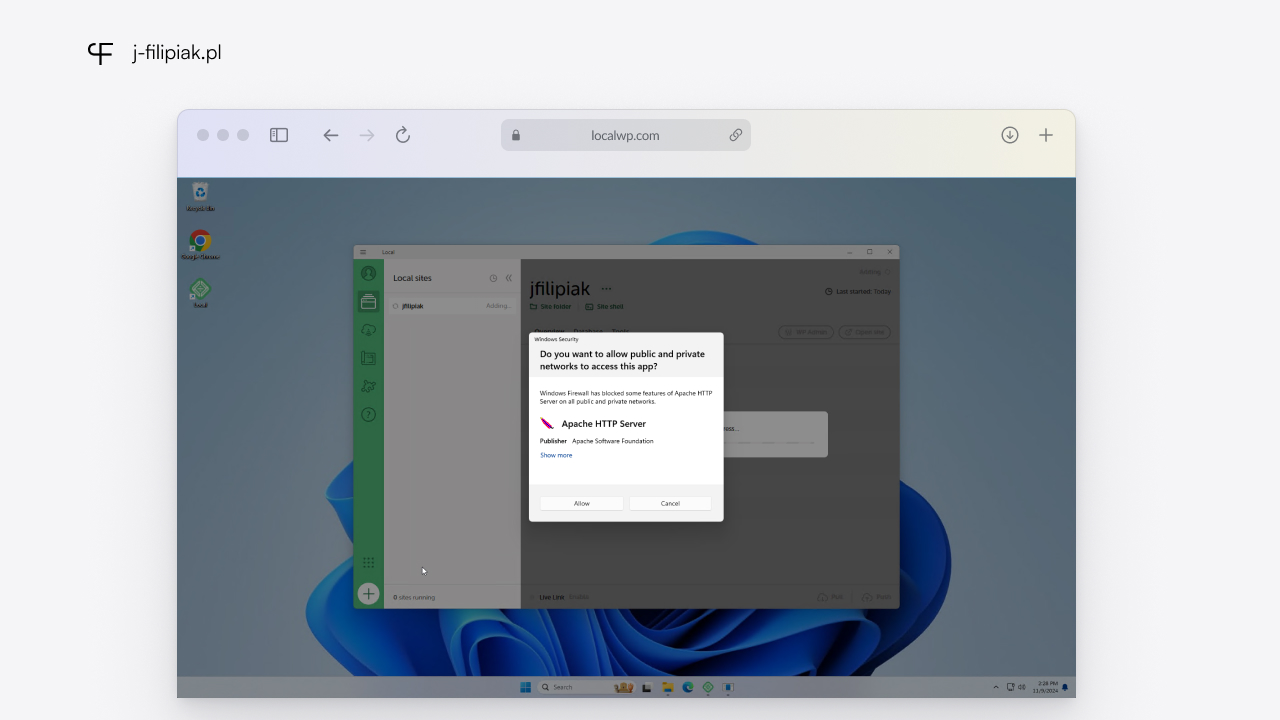This screenshot has width=1280, height=720.
Task: Select the Local sites icon in sidebar
Action: click(x=368, y=301)
